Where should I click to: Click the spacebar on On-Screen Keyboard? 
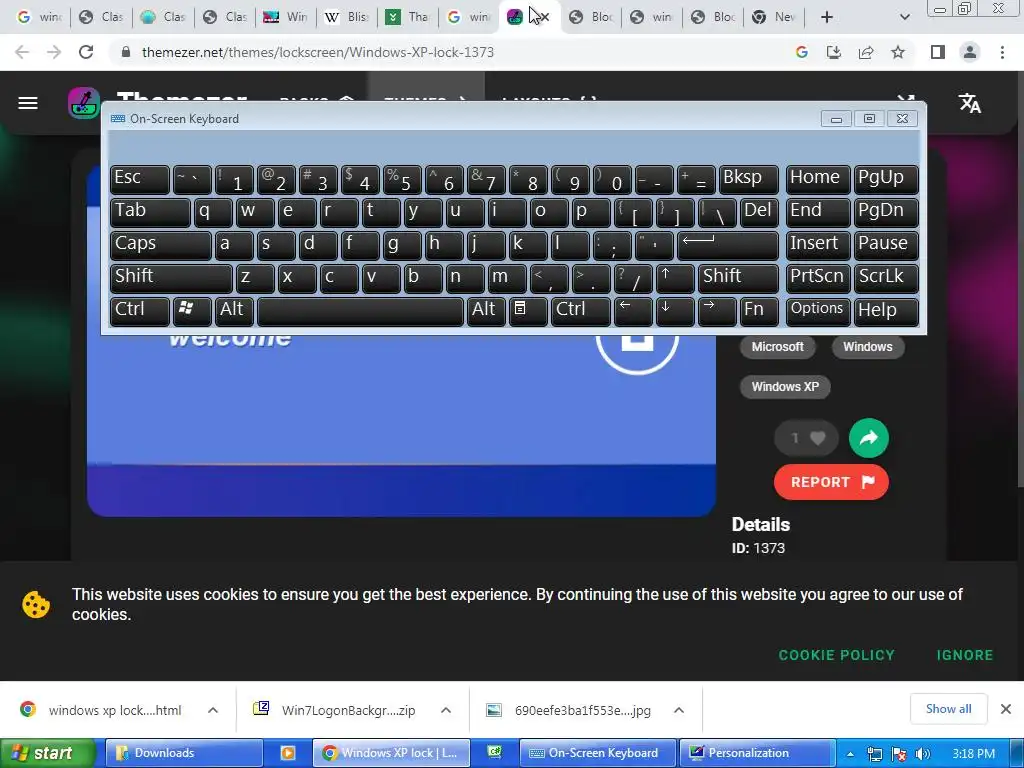[x=360, y=311]
